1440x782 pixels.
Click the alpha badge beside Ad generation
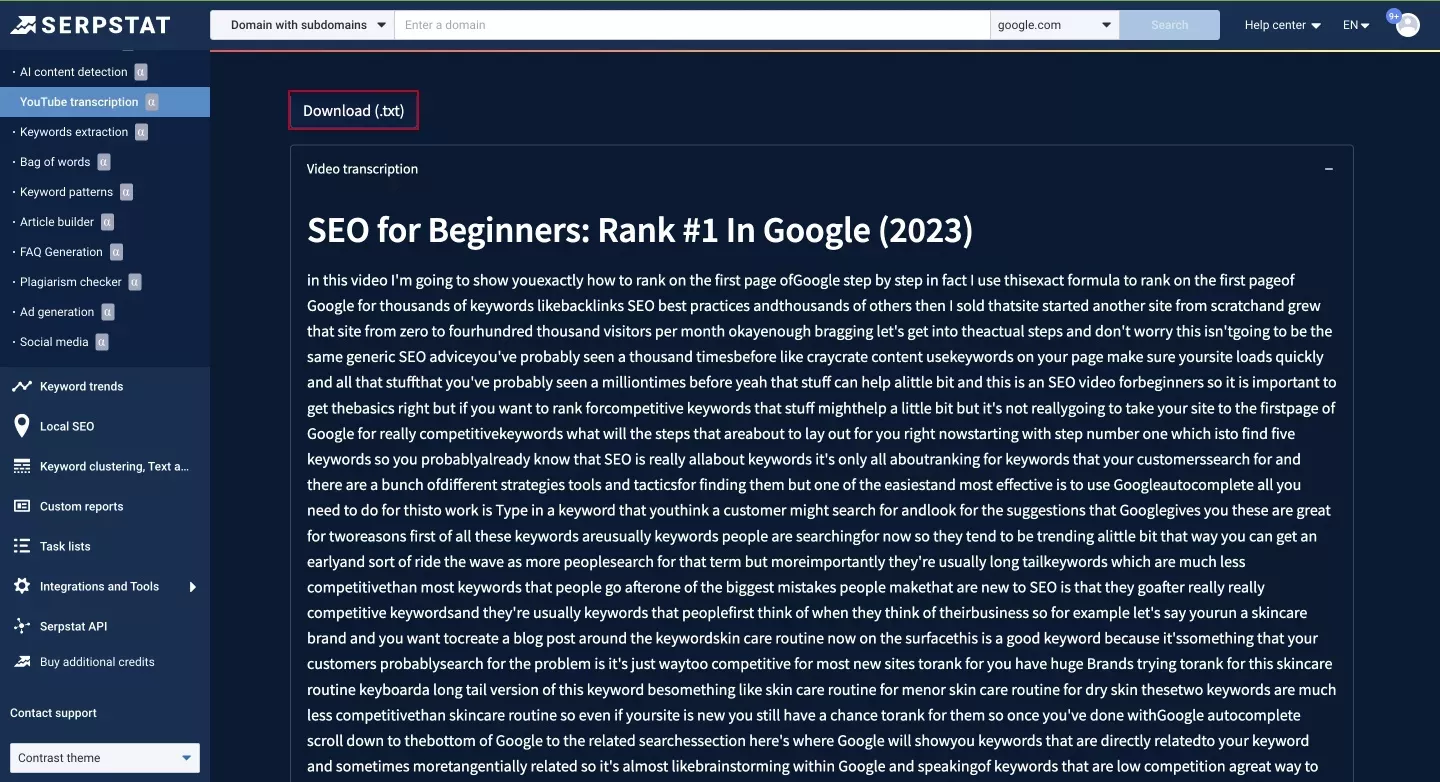(x=107, y=312)
